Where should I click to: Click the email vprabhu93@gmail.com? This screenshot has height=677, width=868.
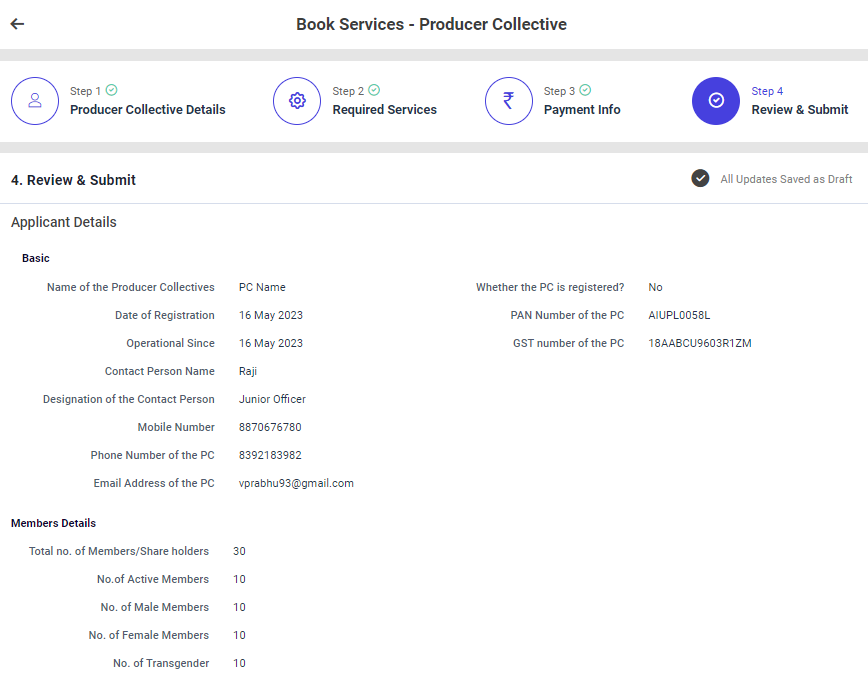(x=296, y=483)
